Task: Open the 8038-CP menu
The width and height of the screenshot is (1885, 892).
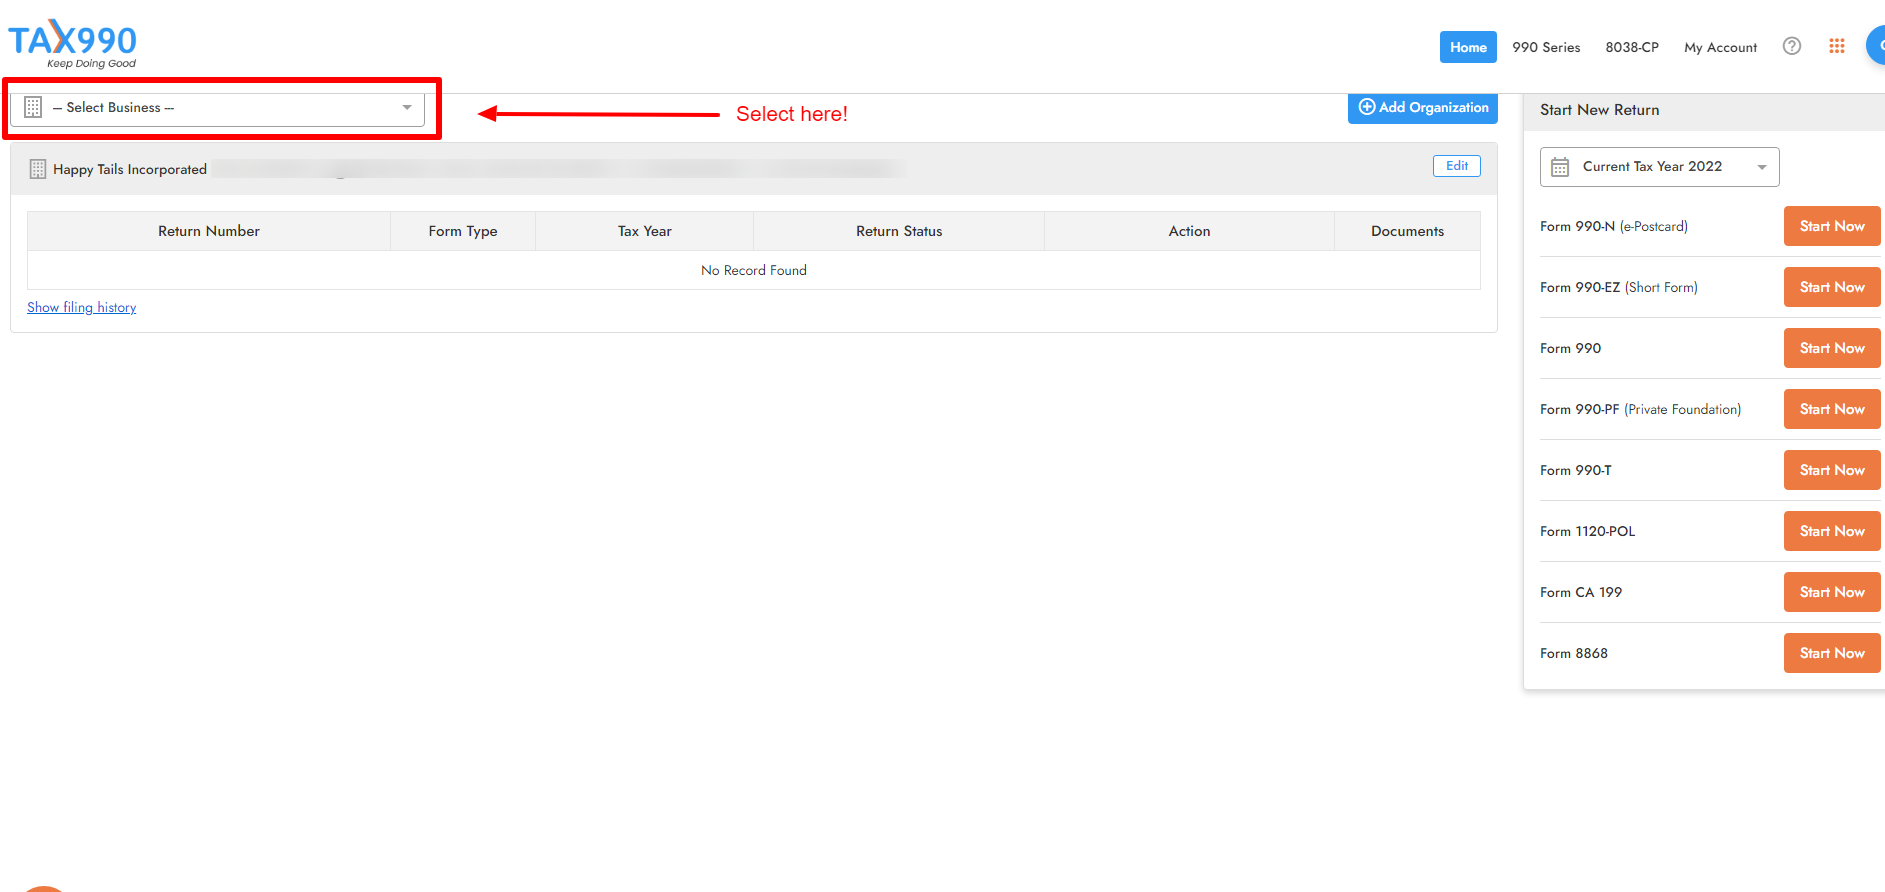Action: [x=1632, y=47]
